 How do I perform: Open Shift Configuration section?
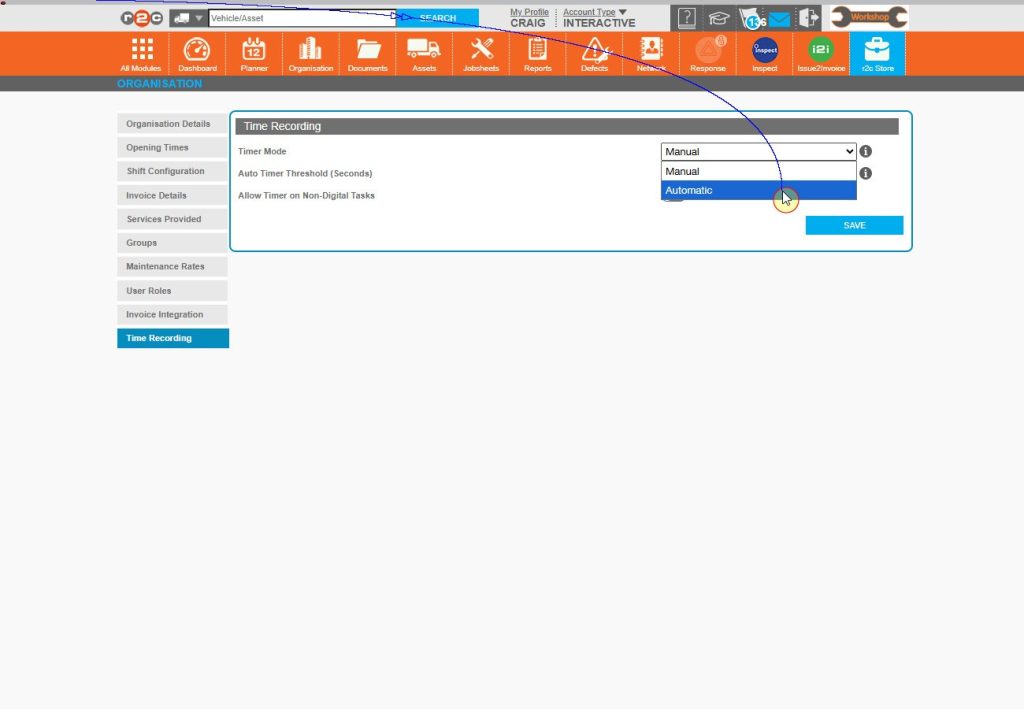click(172, 171)
